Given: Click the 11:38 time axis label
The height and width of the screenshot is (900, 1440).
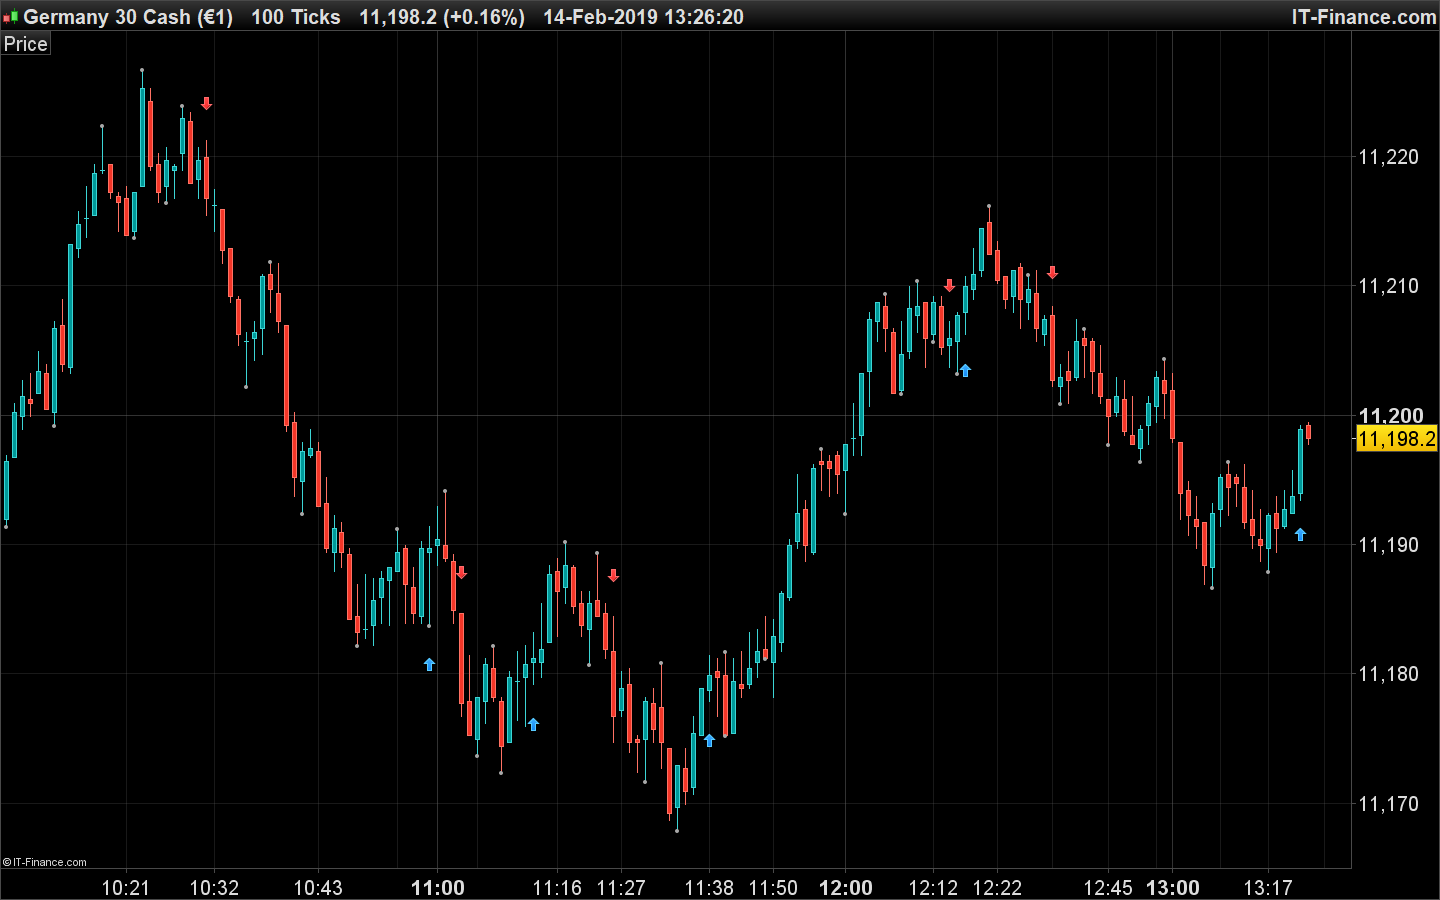Looking at the screenshot, I should point(709,888).
